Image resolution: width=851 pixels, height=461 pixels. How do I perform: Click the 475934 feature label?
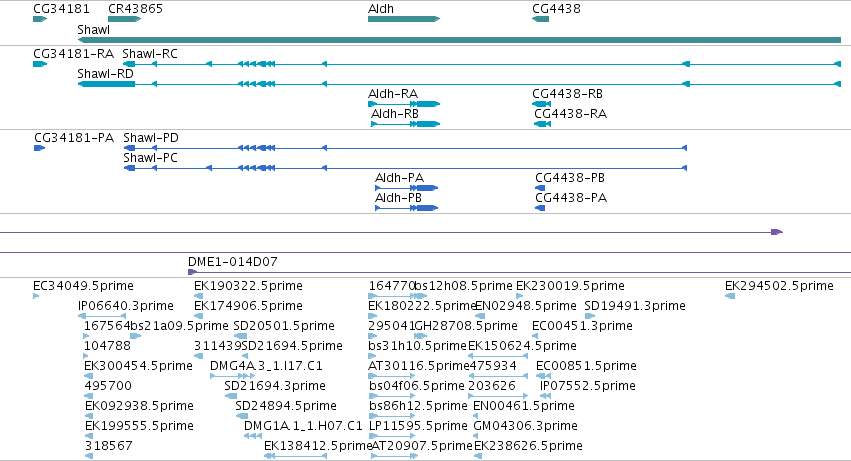click(492, 366)
